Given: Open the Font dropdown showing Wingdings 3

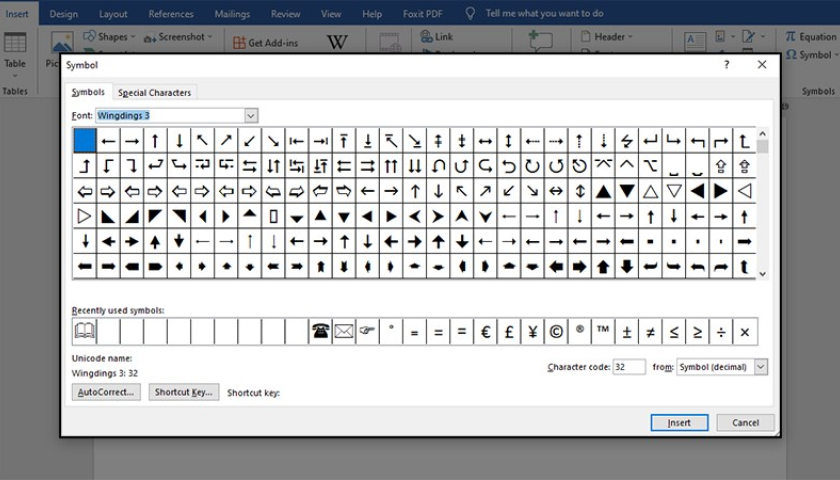Looking at the screenshot, I should [250, 116].
